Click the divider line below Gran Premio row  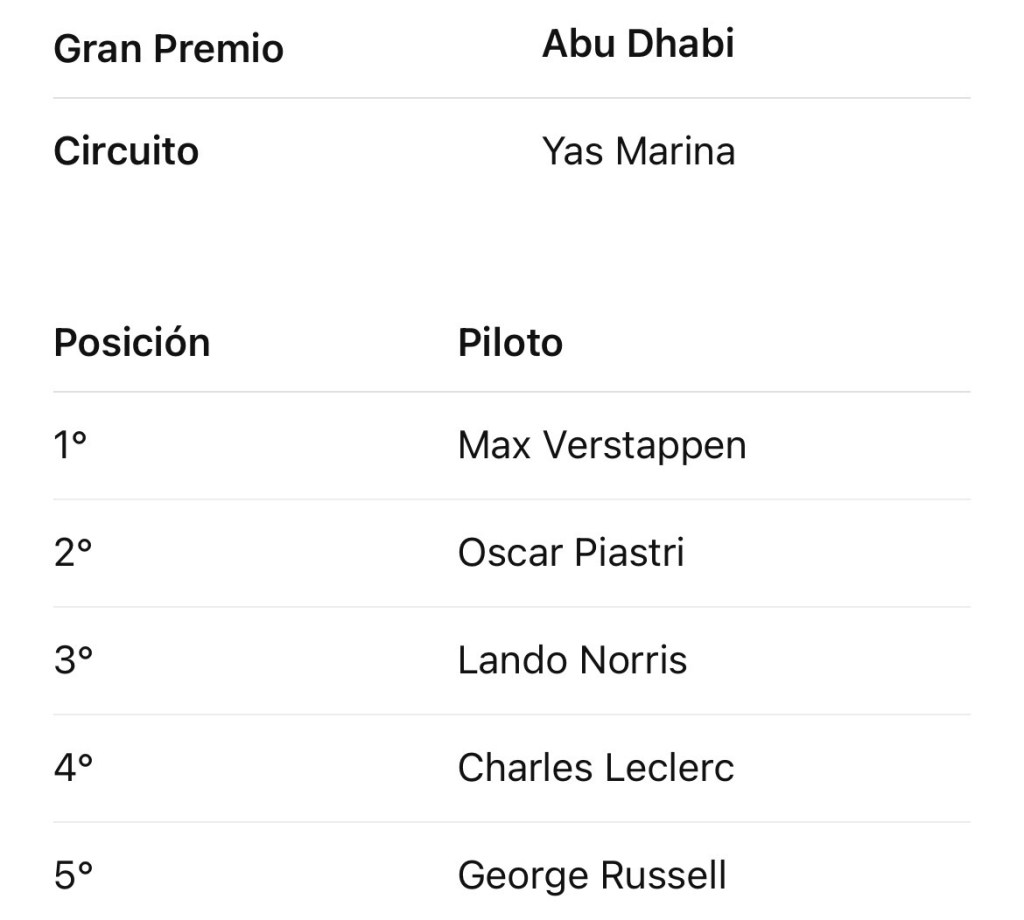tap(512, 98)
